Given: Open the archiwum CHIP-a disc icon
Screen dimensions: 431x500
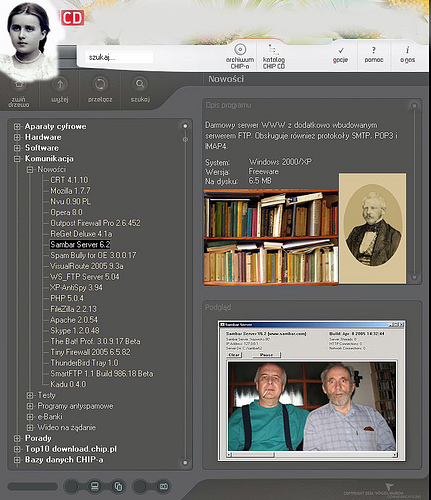Looking at the screenshot, I should 239,50.
